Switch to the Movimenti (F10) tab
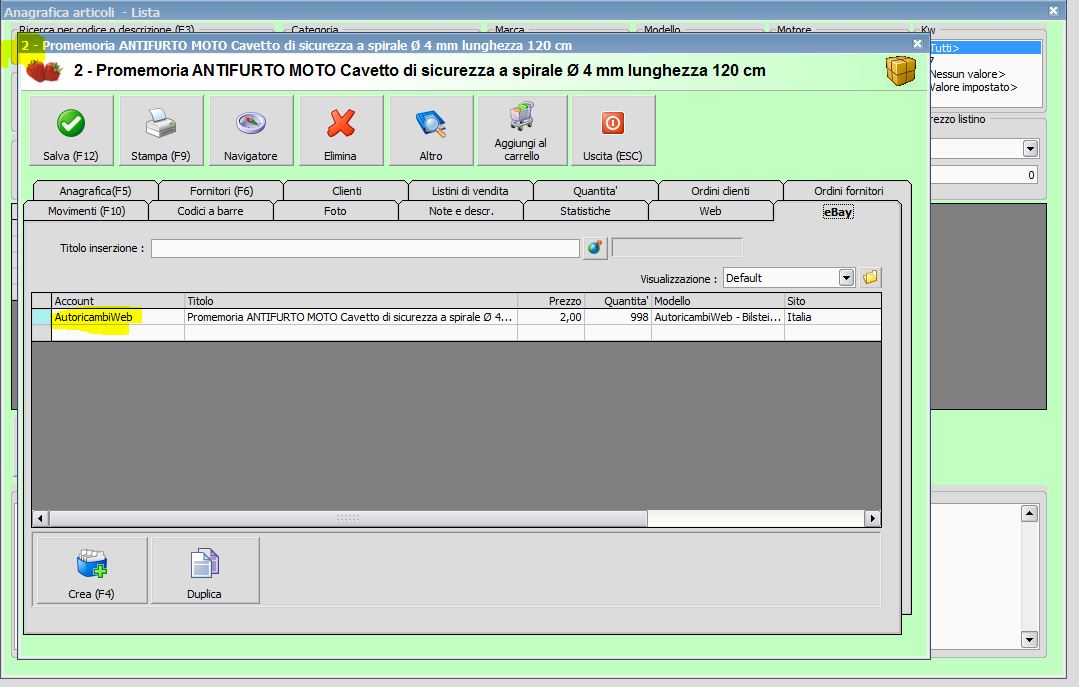This screenshot has width=1079, height=687. (86, 211)
